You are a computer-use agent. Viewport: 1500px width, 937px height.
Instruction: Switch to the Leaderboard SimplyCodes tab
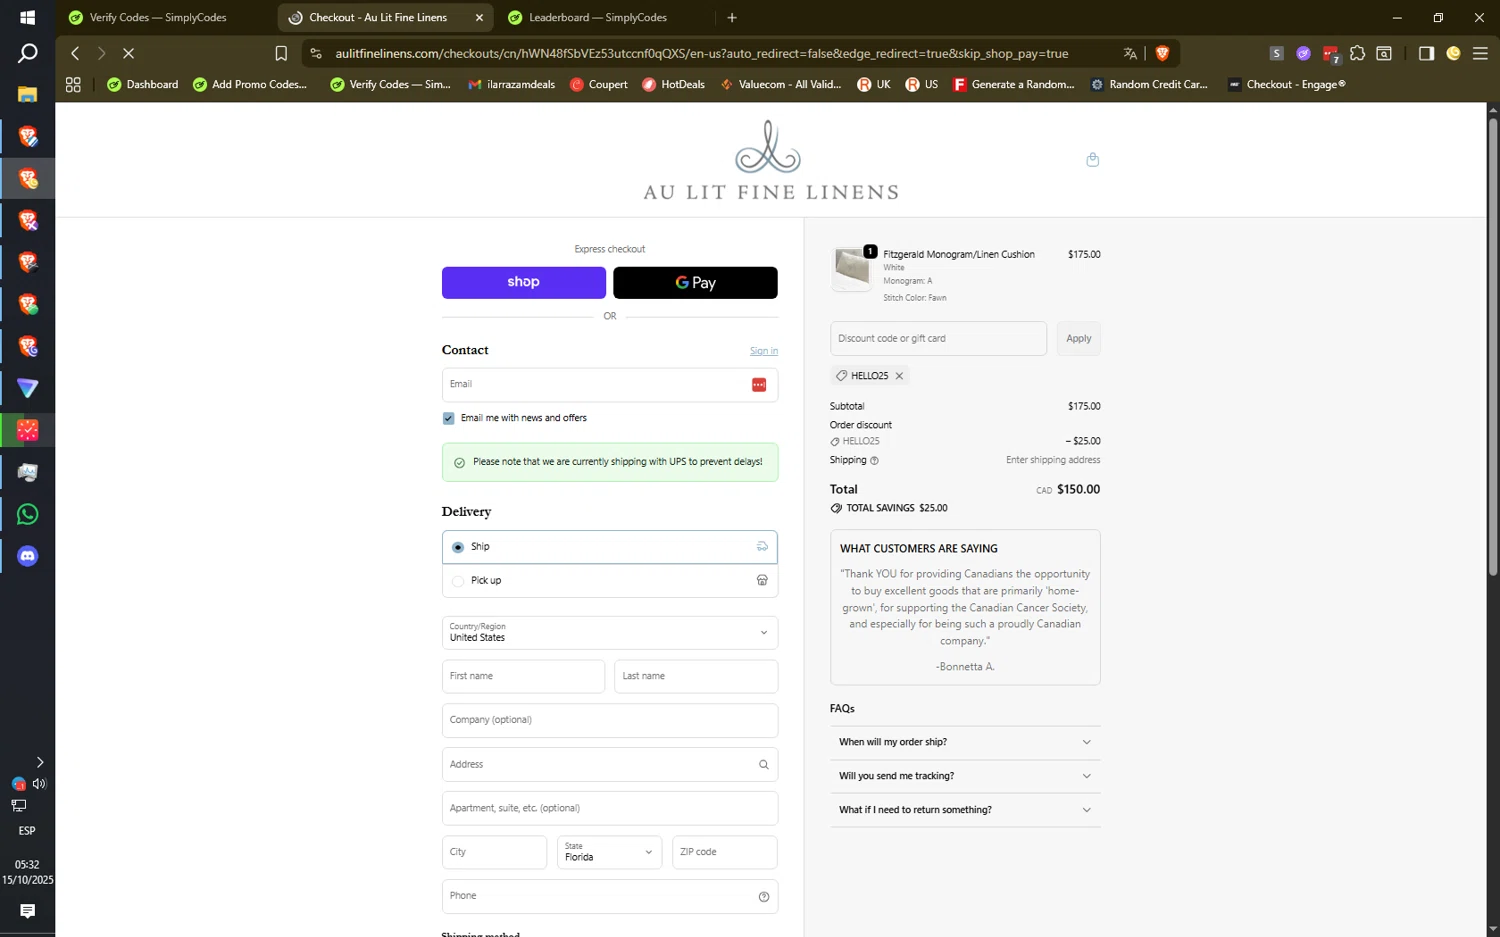click(x=597, y=17)
